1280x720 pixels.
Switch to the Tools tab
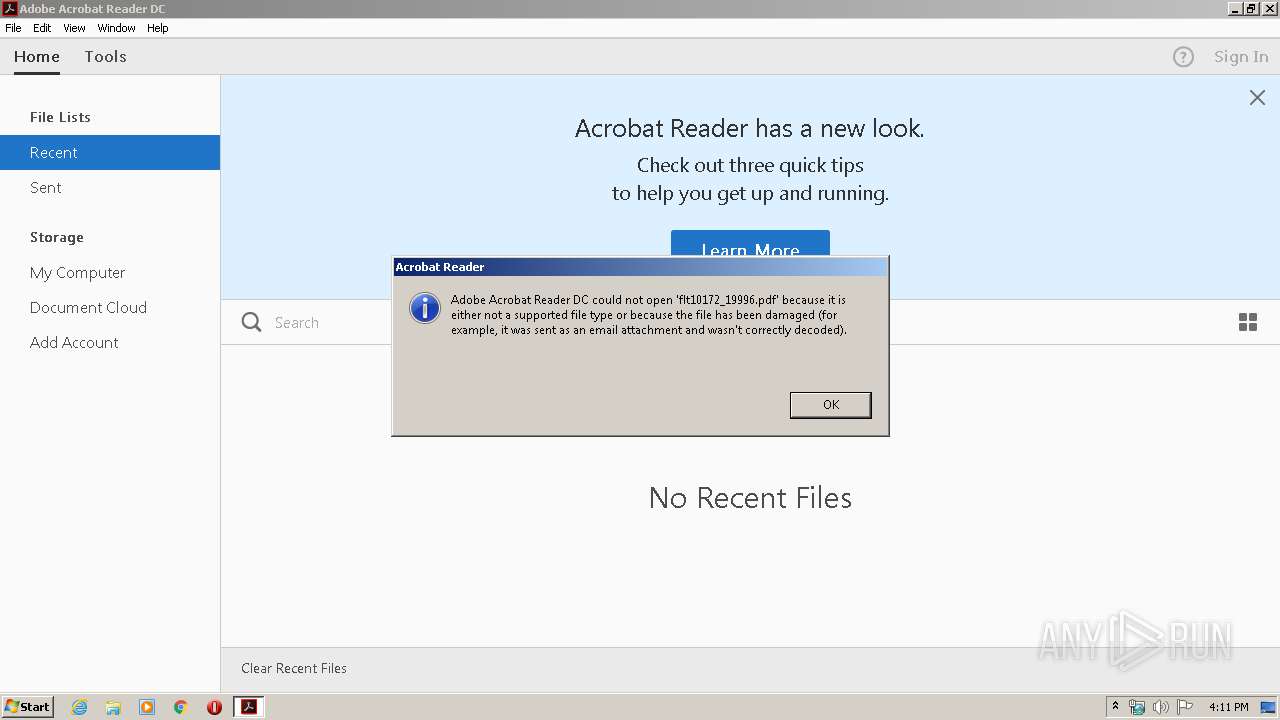105,57
